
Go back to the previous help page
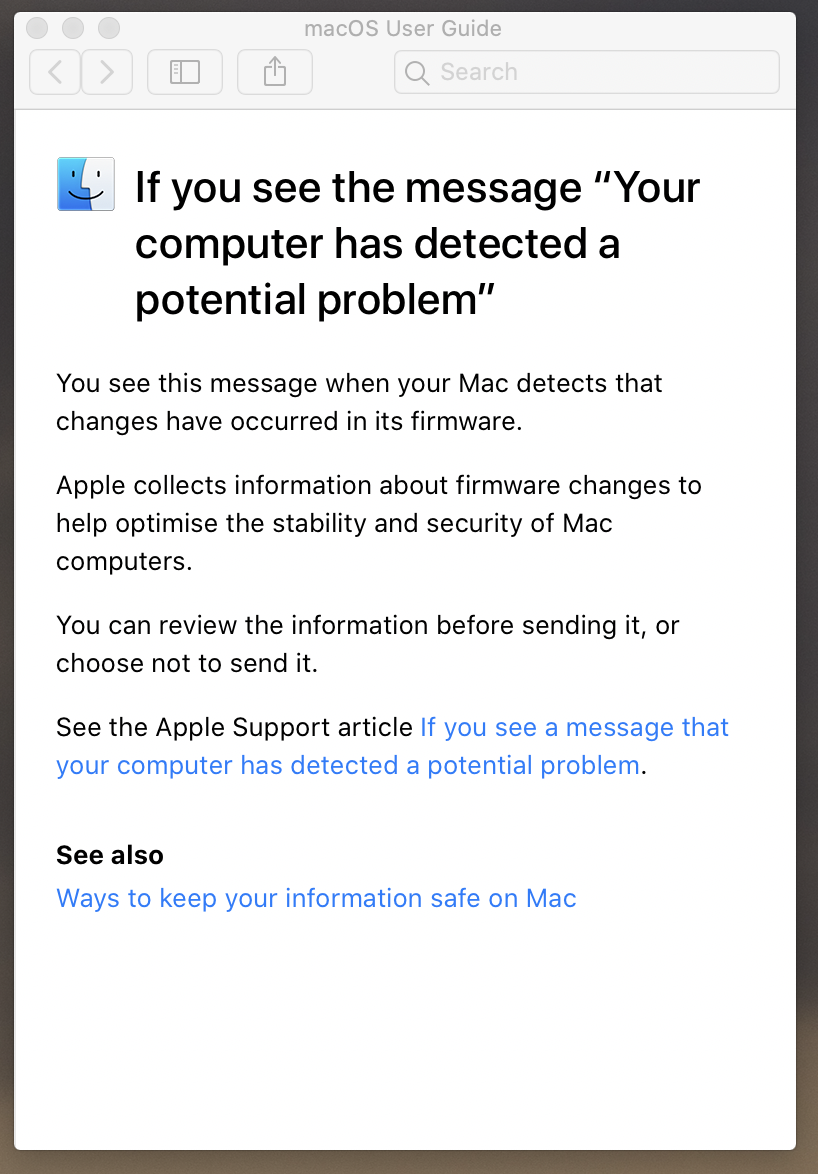55,72
